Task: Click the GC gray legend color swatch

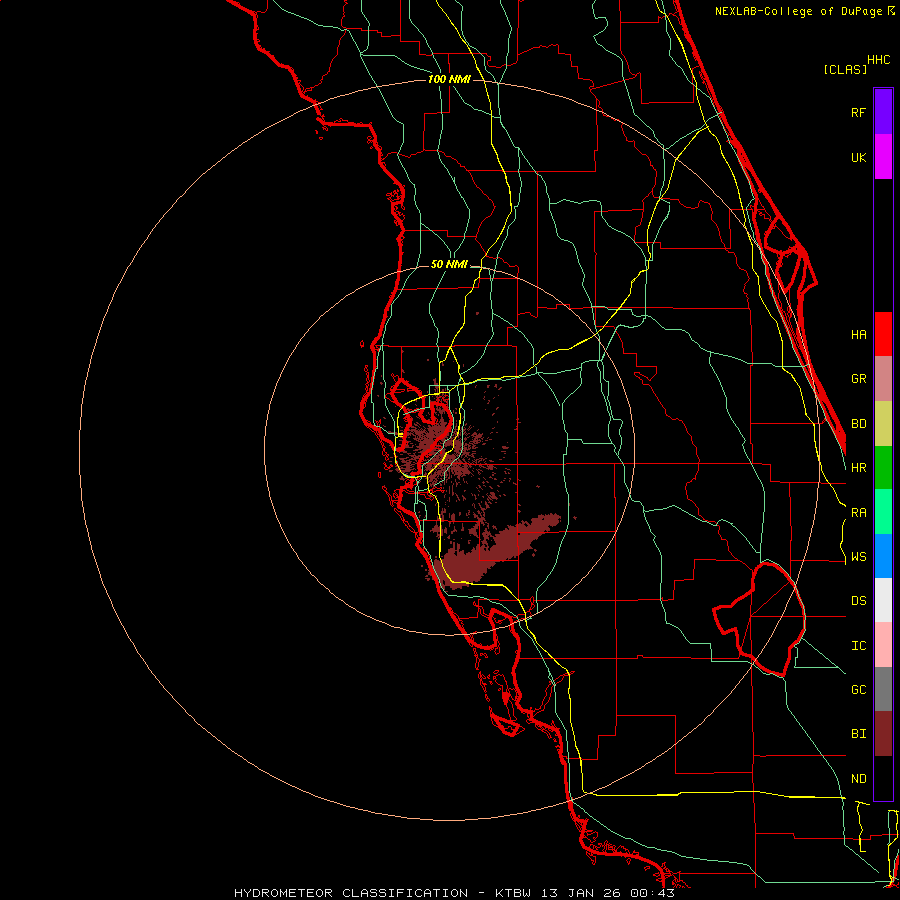Action: 883,689
